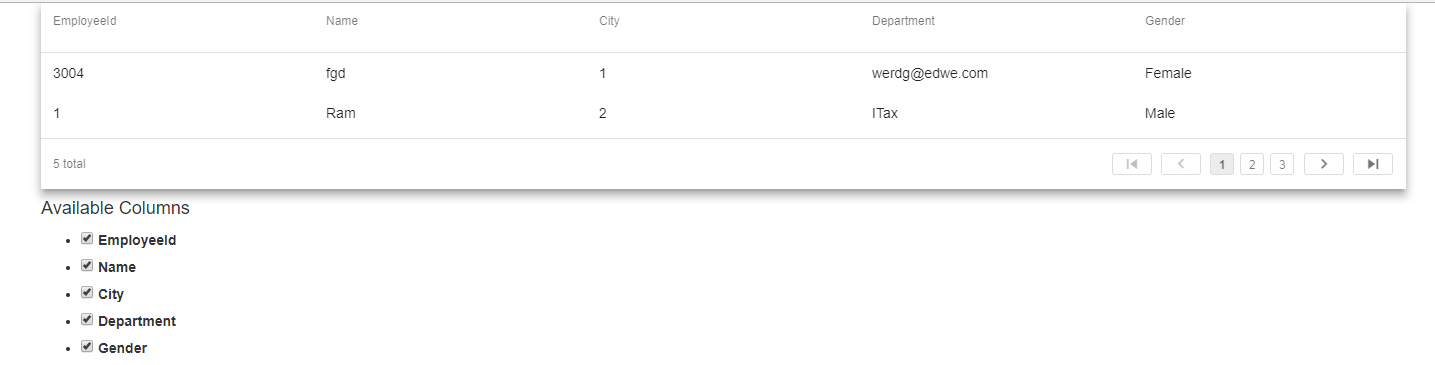
Task: Uncheck the EmployeeId column checkbox
Action: pyautogui.click(x=87, y=239)
